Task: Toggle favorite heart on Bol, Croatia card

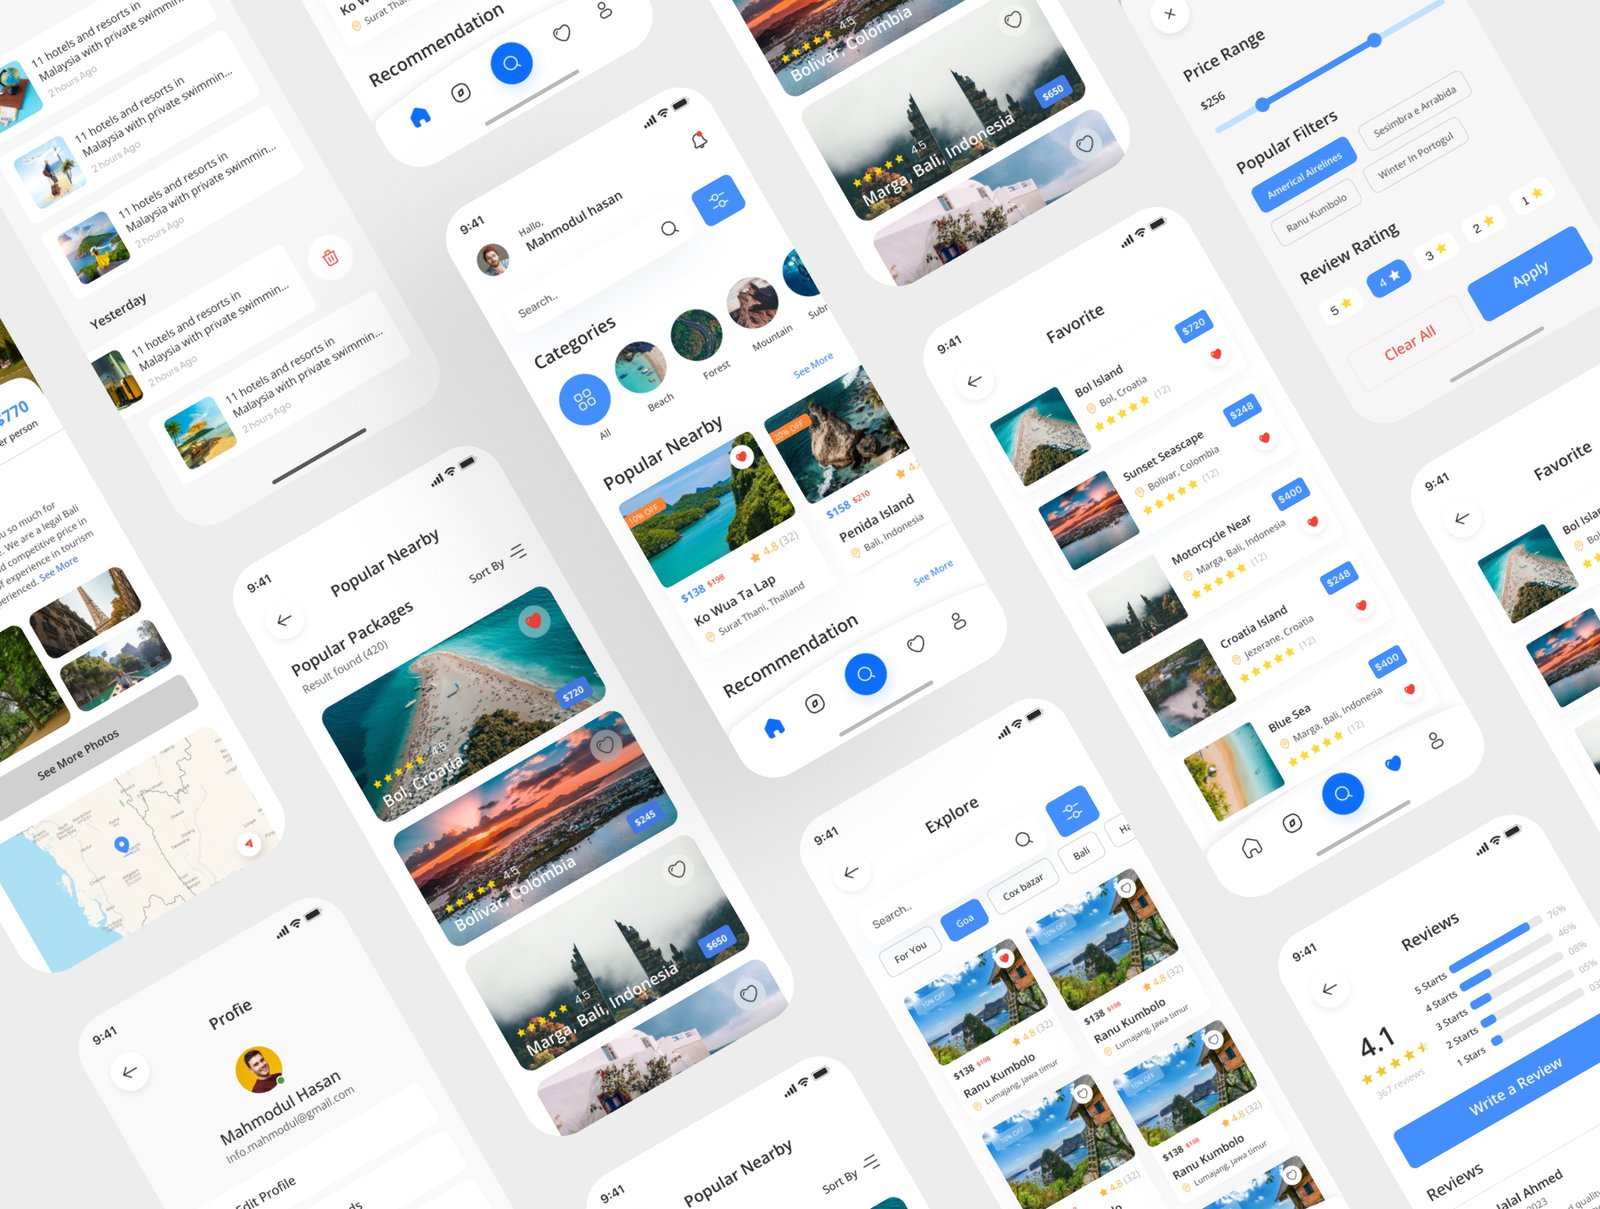Action: point(534,621)
